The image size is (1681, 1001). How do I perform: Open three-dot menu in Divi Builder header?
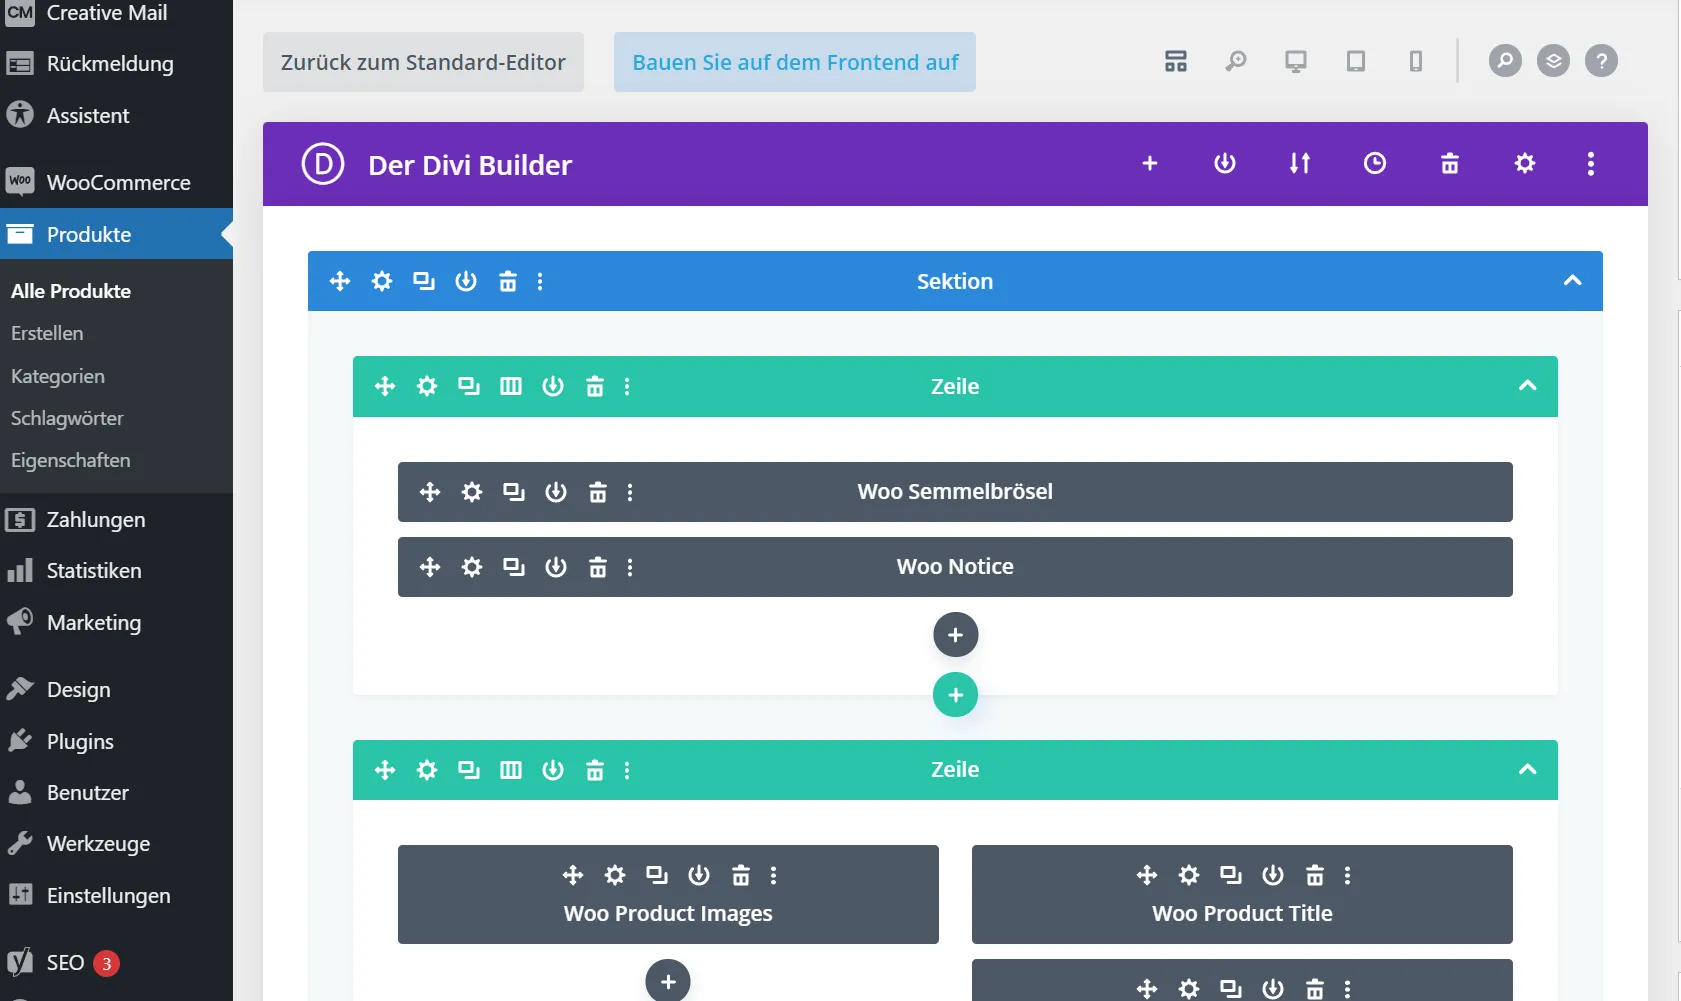(x=1591, y=163)
